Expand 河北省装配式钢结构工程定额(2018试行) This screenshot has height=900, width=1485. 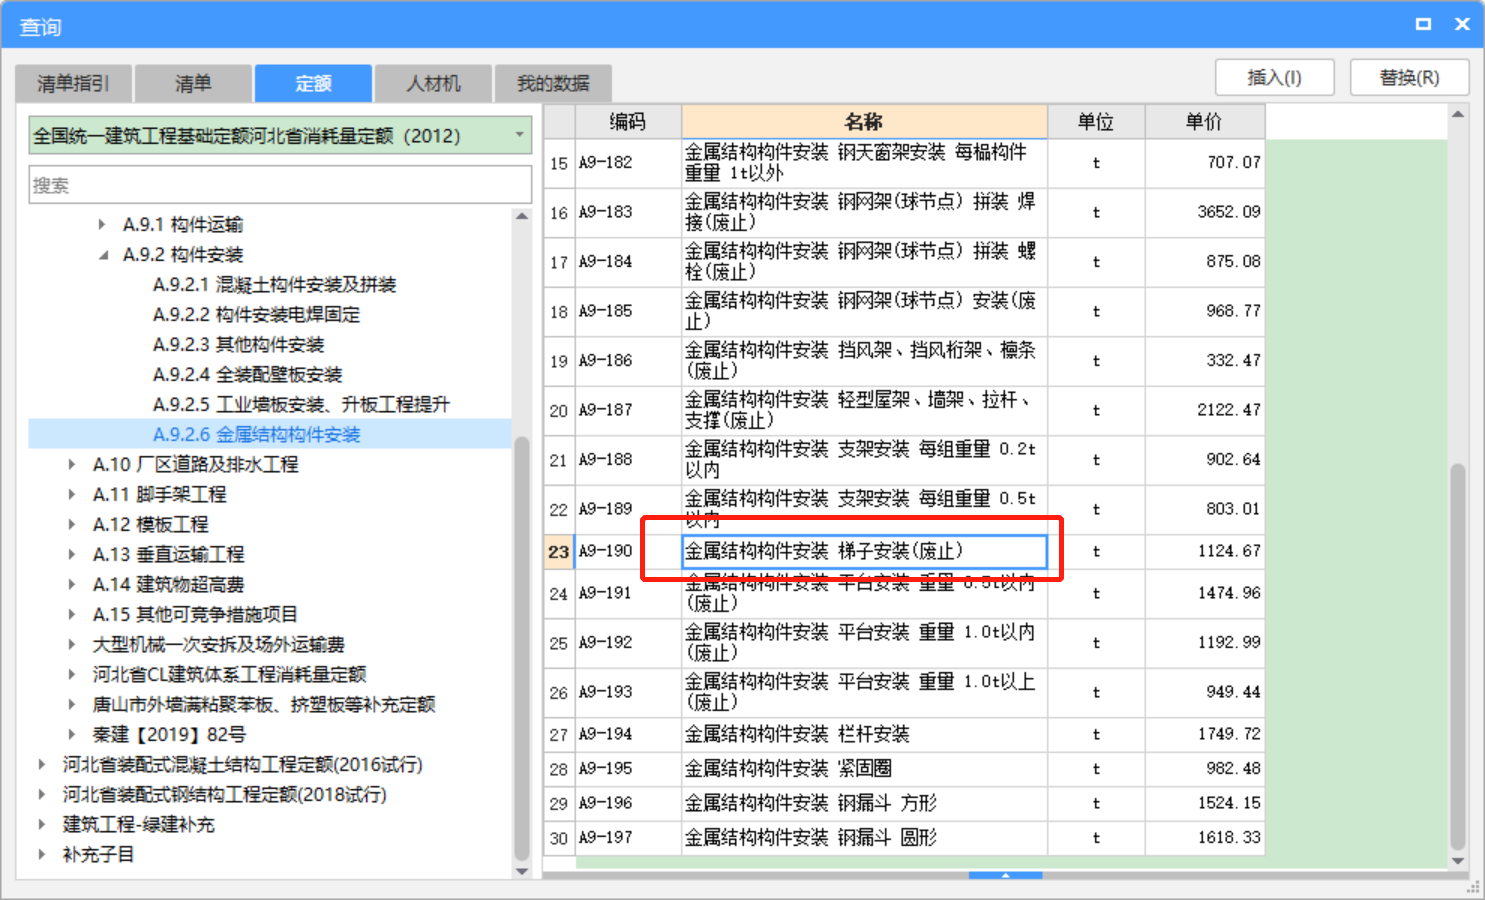click(42, 795)
